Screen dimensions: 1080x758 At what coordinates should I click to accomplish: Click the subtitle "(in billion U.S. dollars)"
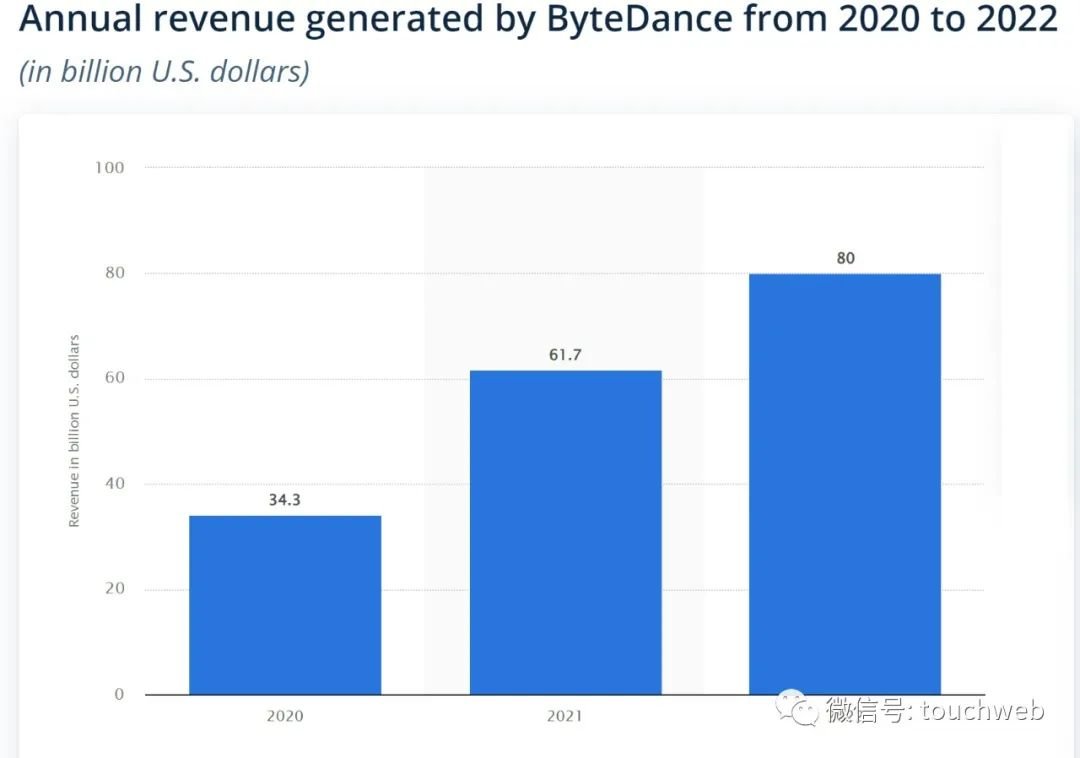point(164,72)
